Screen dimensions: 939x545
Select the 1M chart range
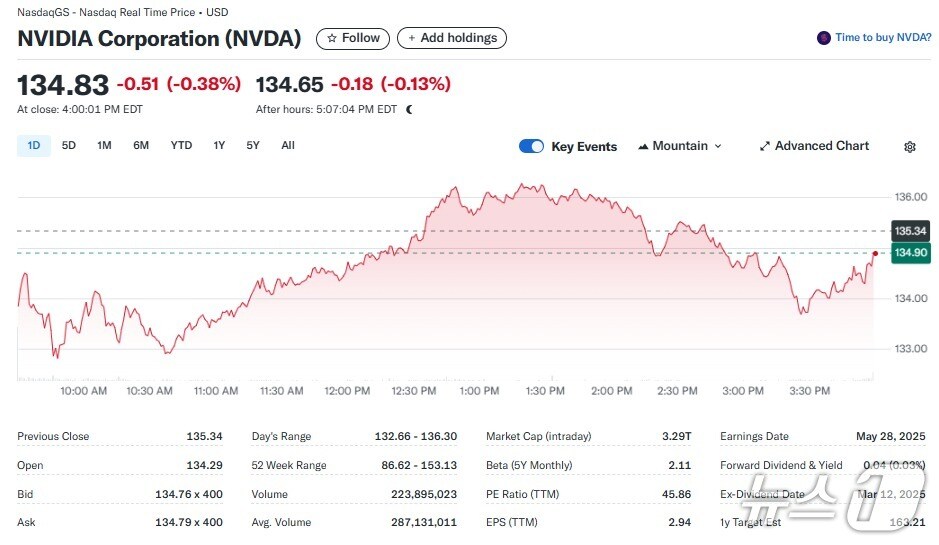tap(104, 146)
